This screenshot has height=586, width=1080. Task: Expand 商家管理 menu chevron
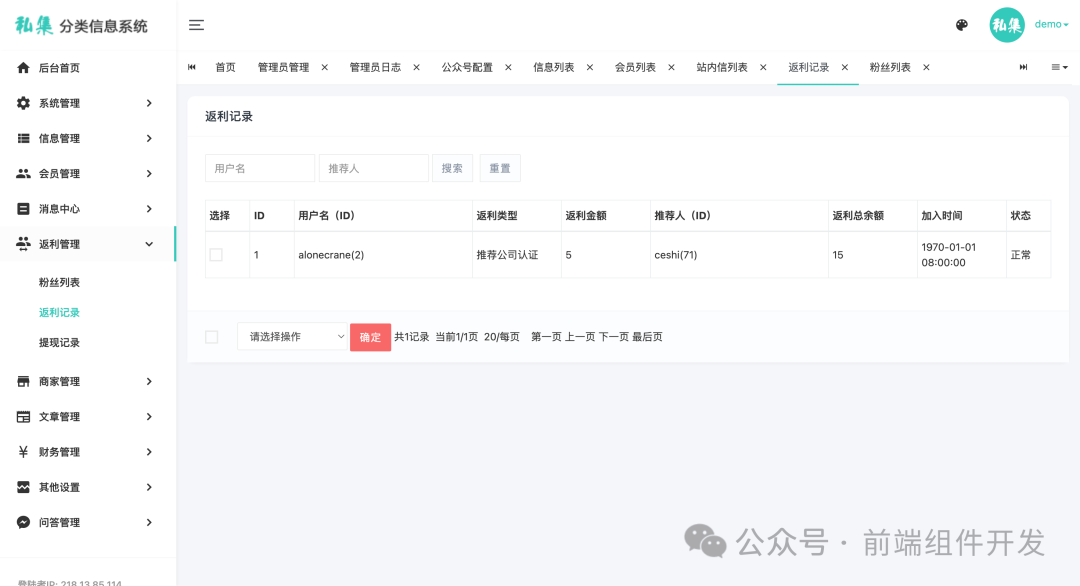[149, 381]
